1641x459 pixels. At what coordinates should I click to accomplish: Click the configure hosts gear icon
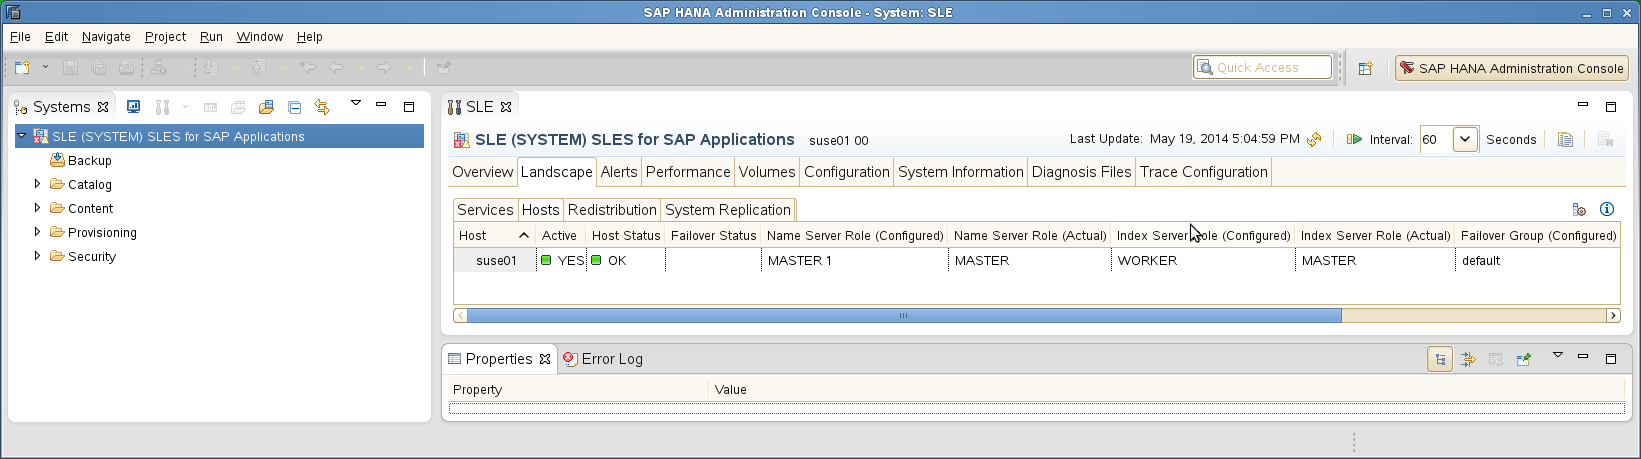pos(1579,209)
